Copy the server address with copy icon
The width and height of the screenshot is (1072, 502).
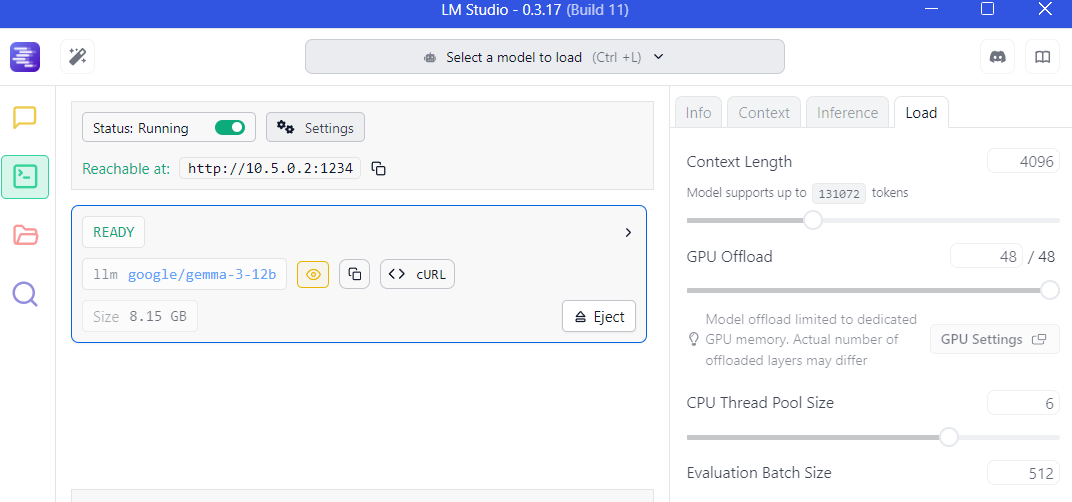[x=379, y=168]
